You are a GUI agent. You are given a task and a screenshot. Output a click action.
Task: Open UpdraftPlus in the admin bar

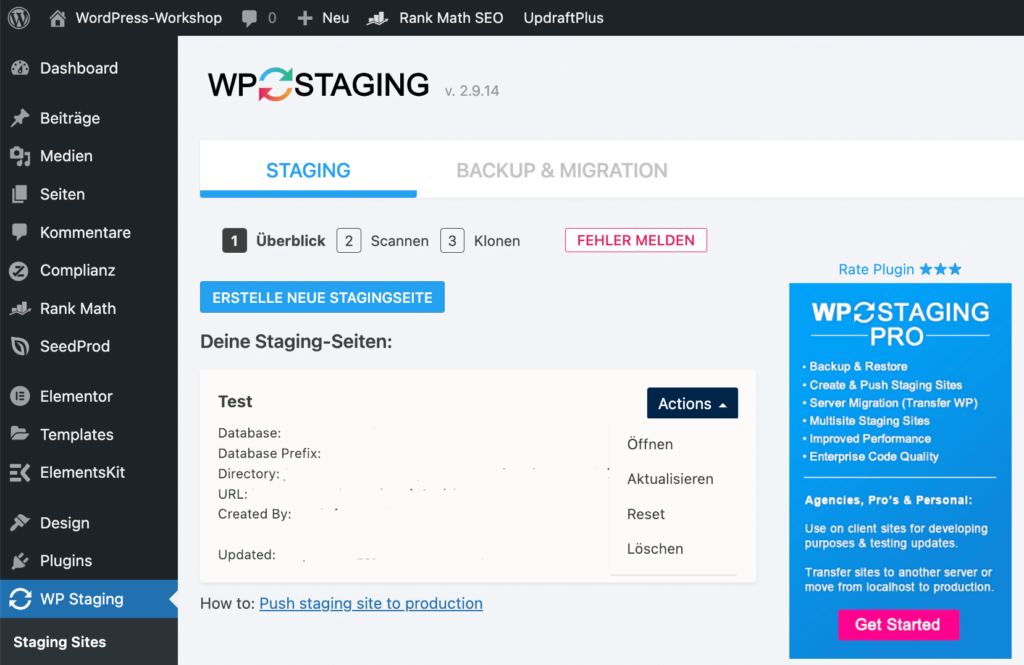563,18
